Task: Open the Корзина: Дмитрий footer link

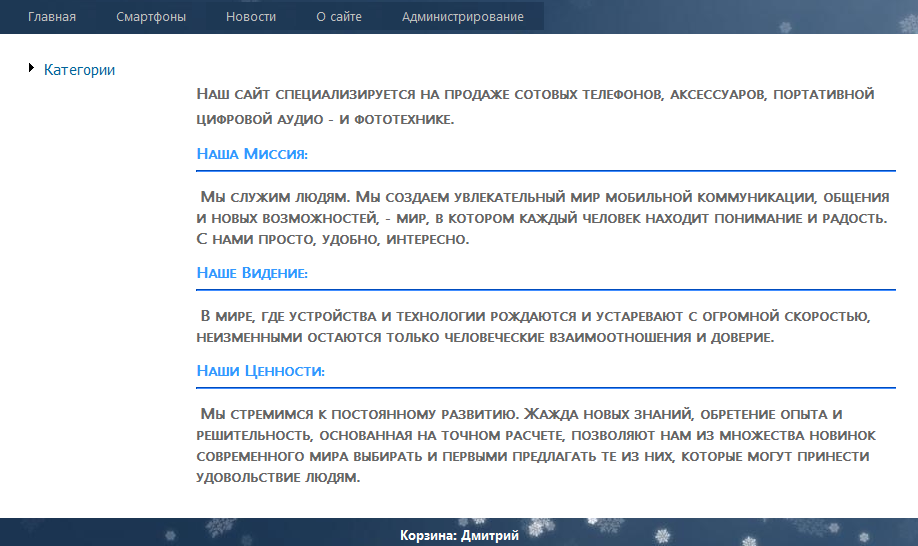Action: coord(459,535)
